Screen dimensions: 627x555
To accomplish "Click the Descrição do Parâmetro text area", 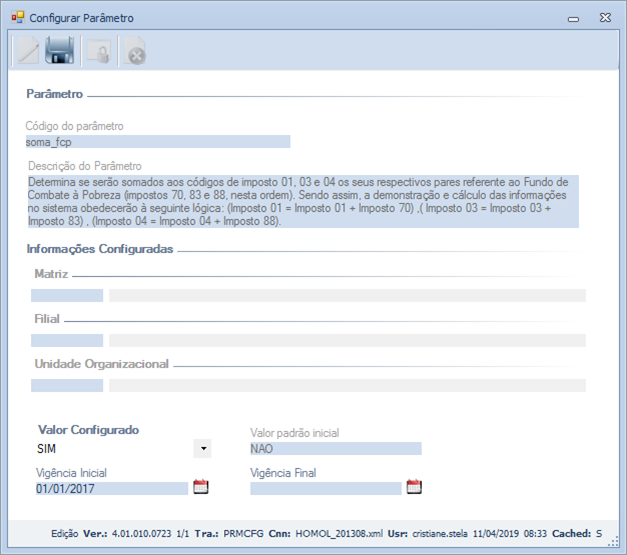I will tap(303, 202).
